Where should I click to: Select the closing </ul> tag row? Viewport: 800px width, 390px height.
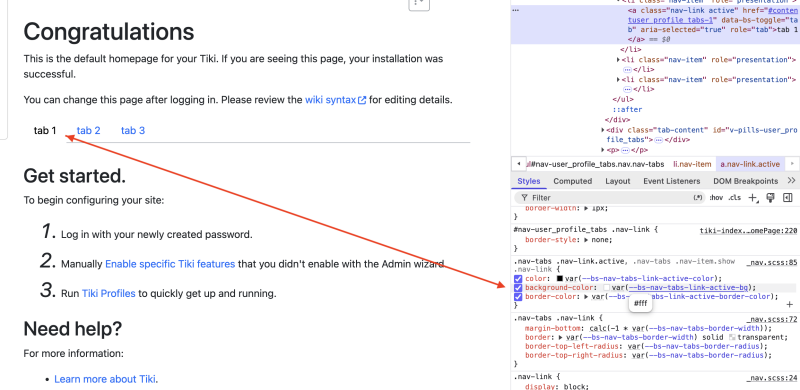[x=622, y=100]
